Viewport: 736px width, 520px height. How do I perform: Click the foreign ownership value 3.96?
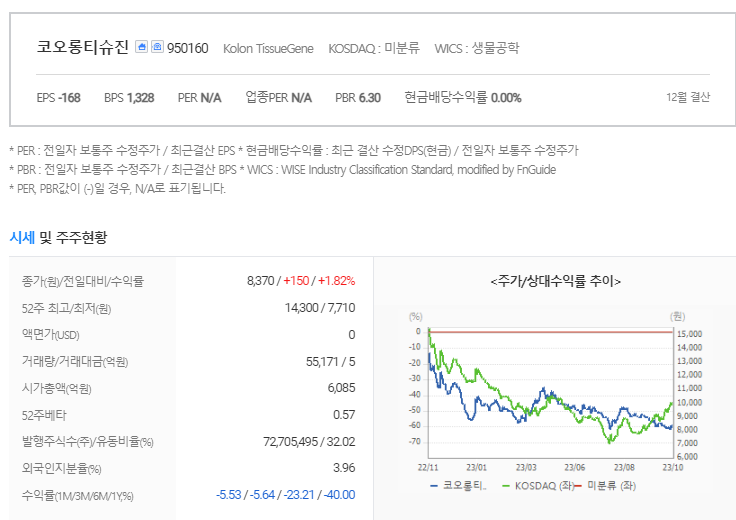coord(344,468)
